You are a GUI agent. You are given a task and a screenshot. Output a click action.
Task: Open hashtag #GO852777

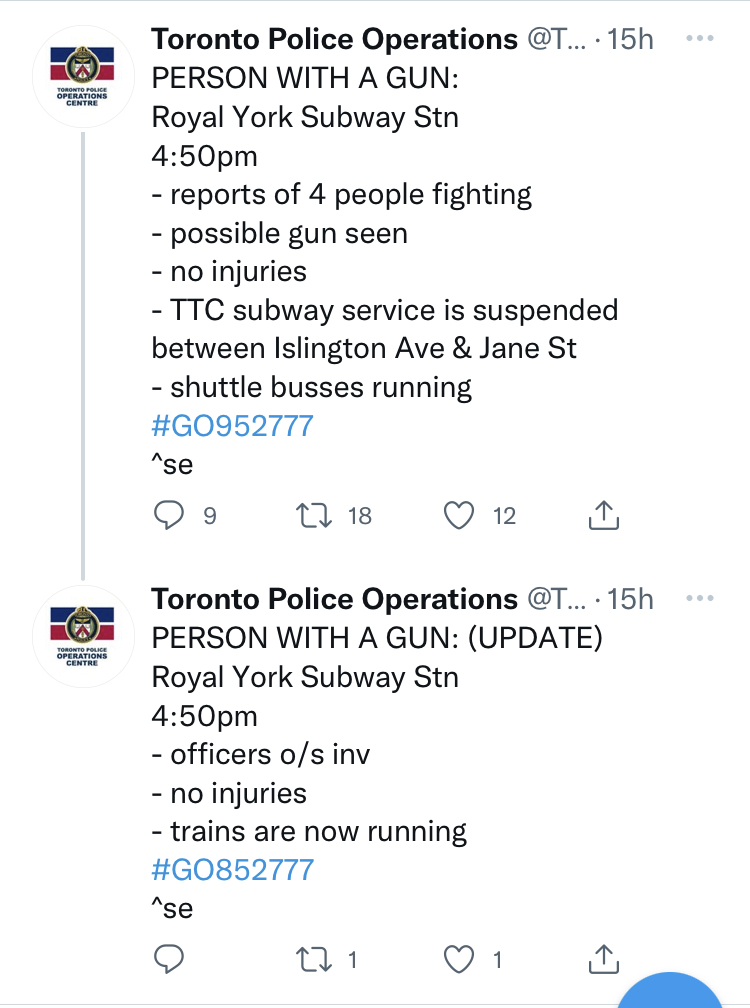tap(232, 870)
